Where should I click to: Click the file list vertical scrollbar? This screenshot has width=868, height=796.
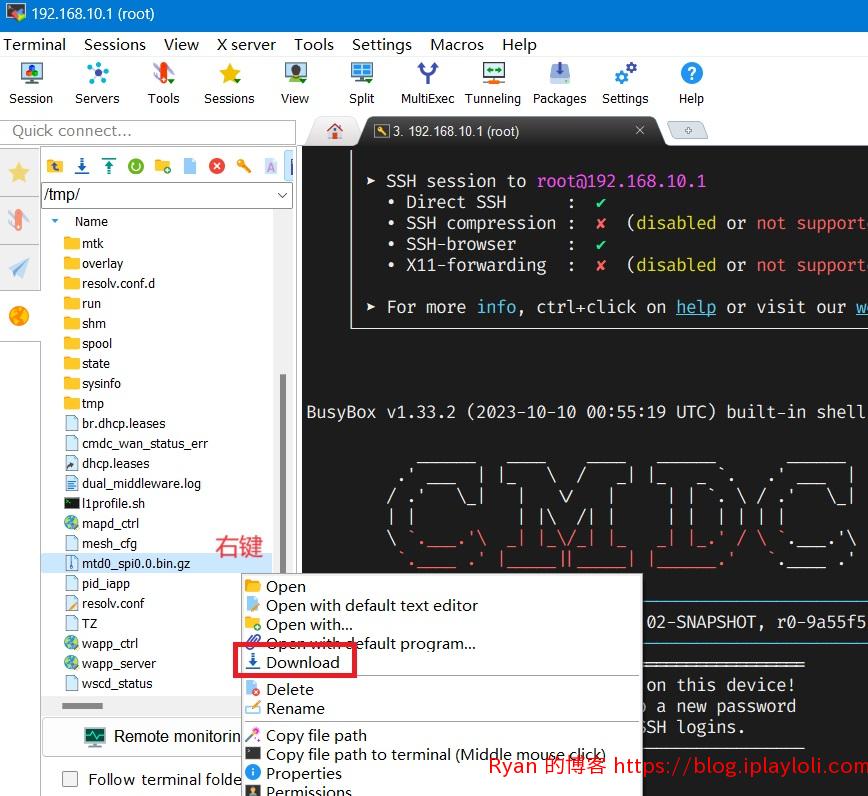tap(283, 472)
